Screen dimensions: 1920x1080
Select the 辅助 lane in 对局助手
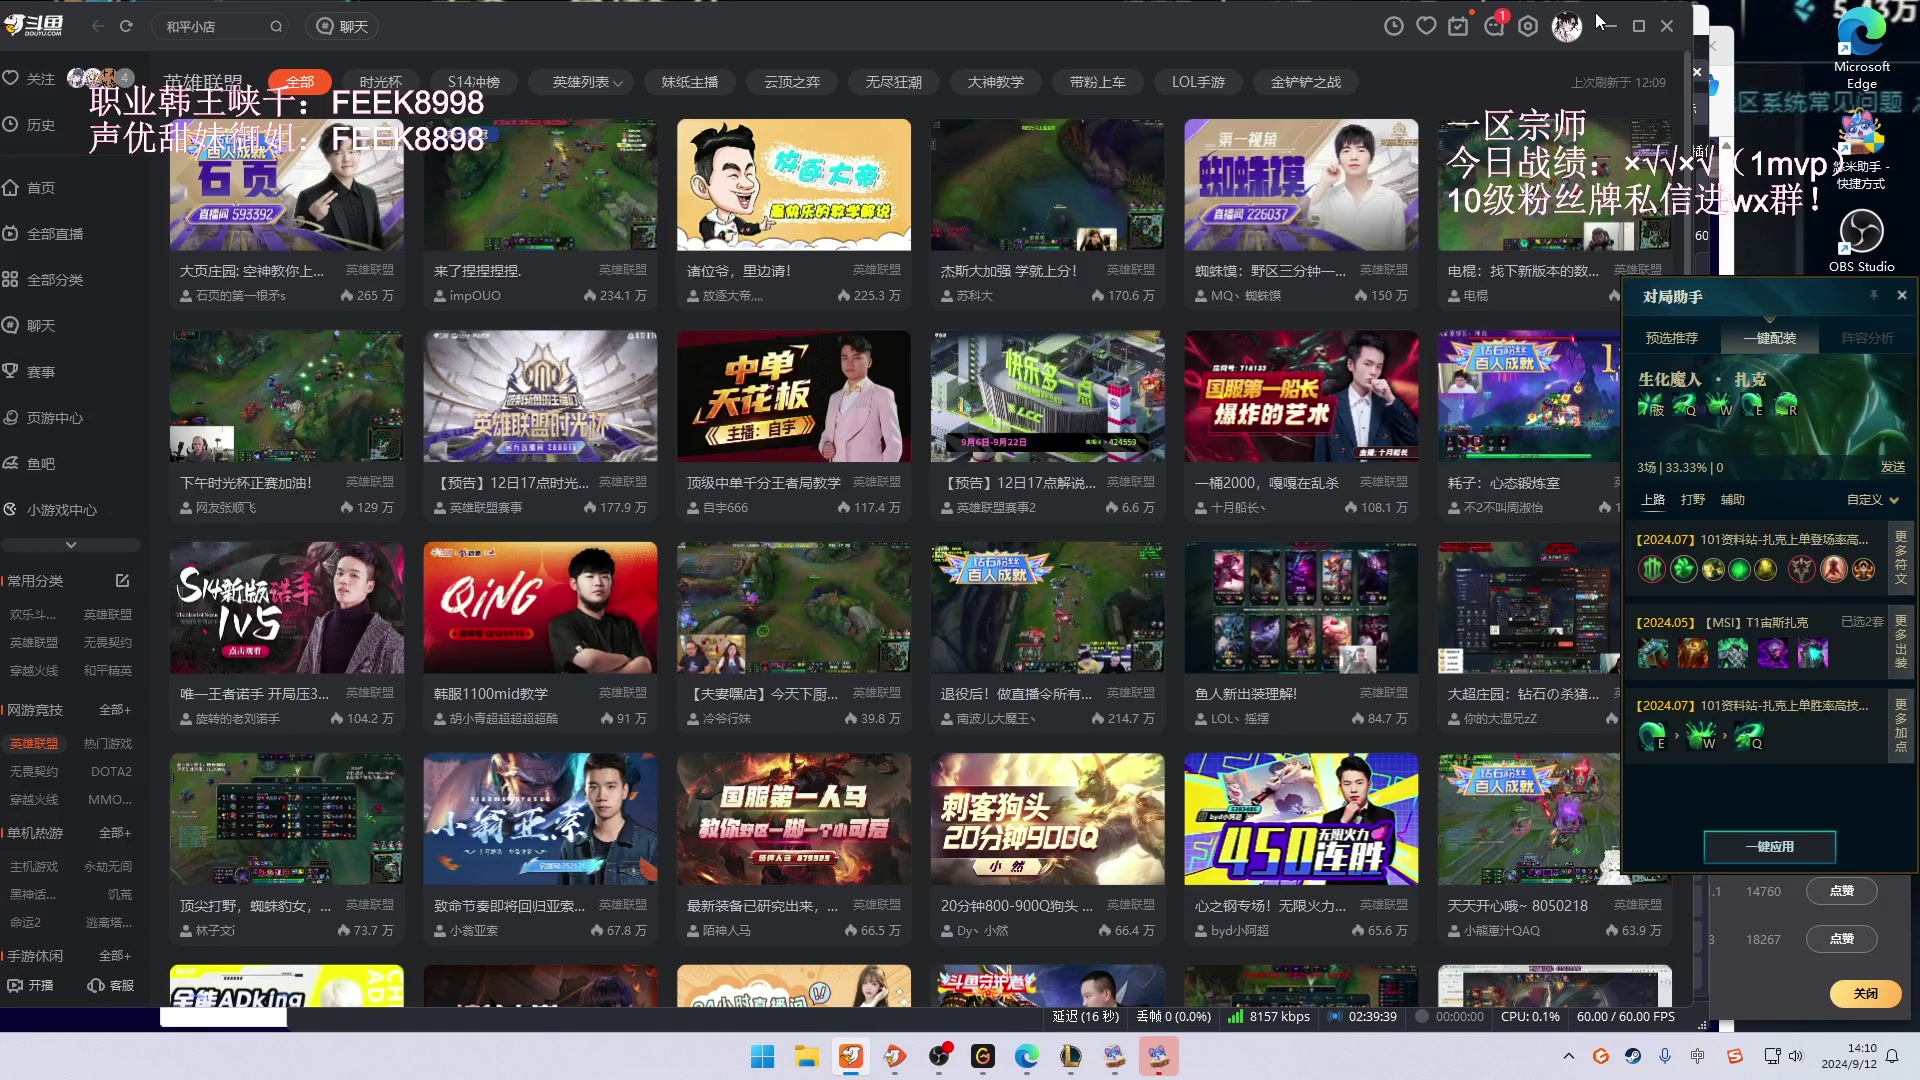[x=1732, y=499]
